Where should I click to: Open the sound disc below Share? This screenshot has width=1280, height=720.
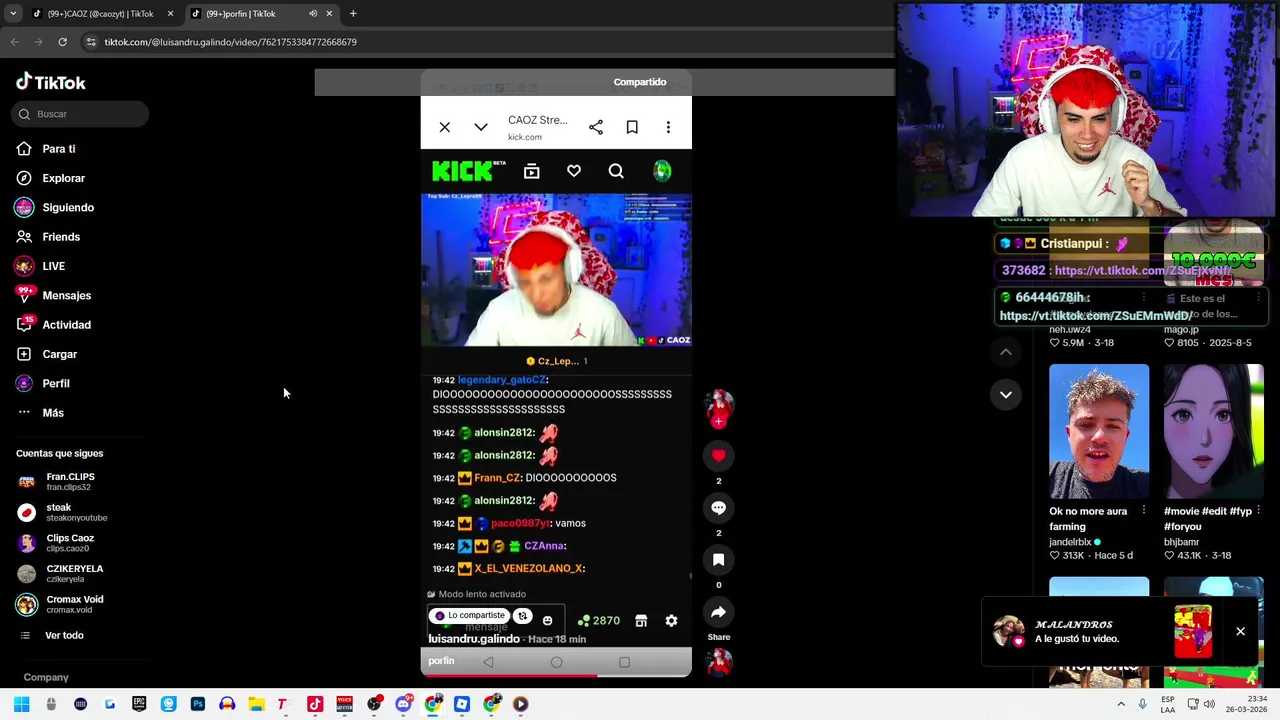718,662
